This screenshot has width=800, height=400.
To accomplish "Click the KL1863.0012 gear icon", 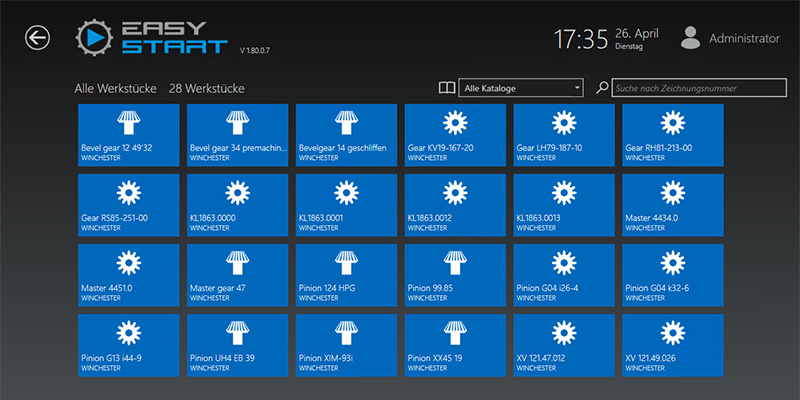I will tap(455, 193).
